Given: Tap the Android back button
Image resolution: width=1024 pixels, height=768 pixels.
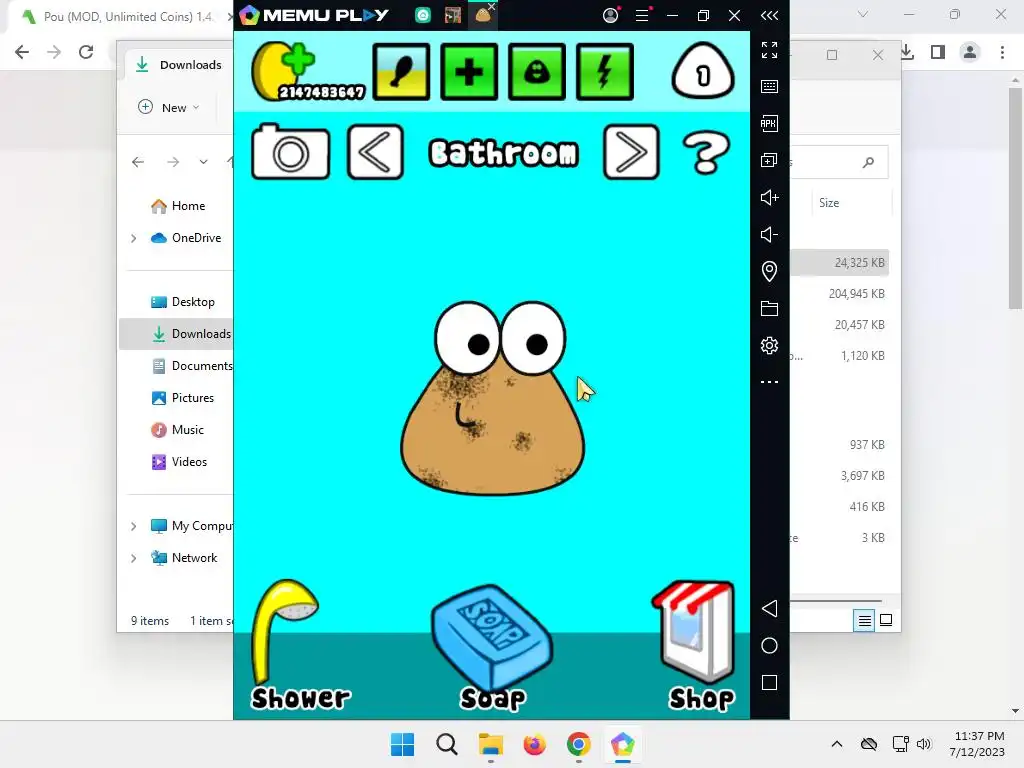Looking at the screenshot, I should [769, 609].
